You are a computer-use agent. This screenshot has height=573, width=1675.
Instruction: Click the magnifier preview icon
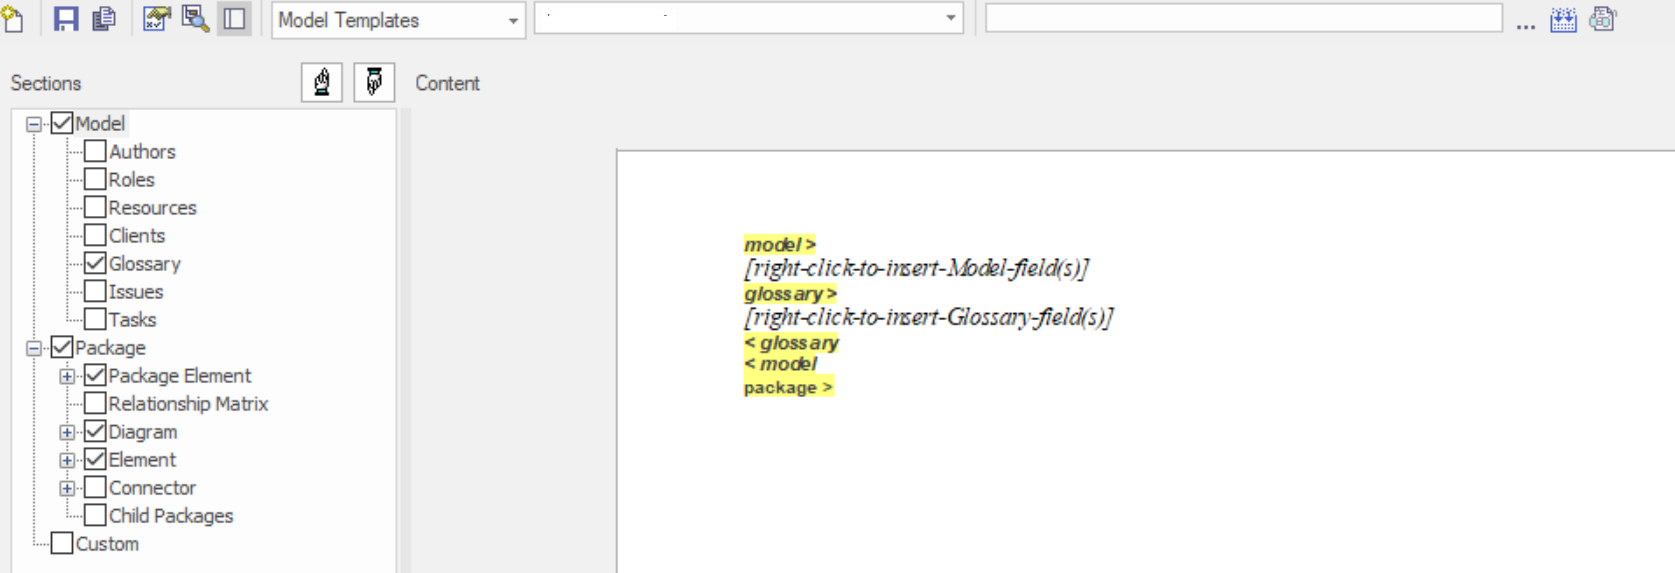click(195, 19)
